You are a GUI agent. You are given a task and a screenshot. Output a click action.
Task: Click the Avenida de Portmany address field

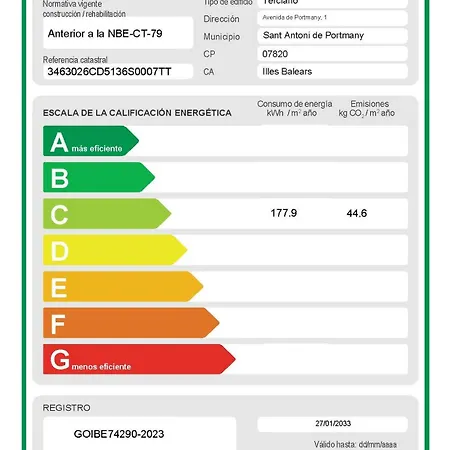click(x=332, y=18)
